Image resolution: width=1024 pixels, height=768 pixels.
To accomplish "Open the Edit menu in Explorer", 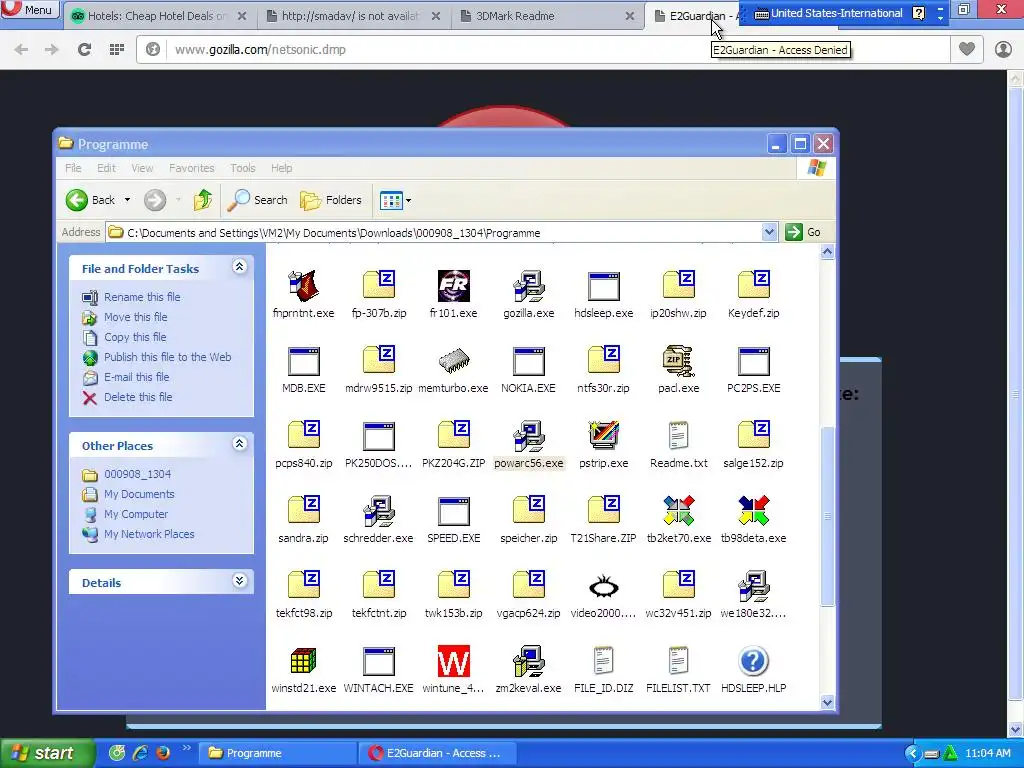I will point(106,168).
